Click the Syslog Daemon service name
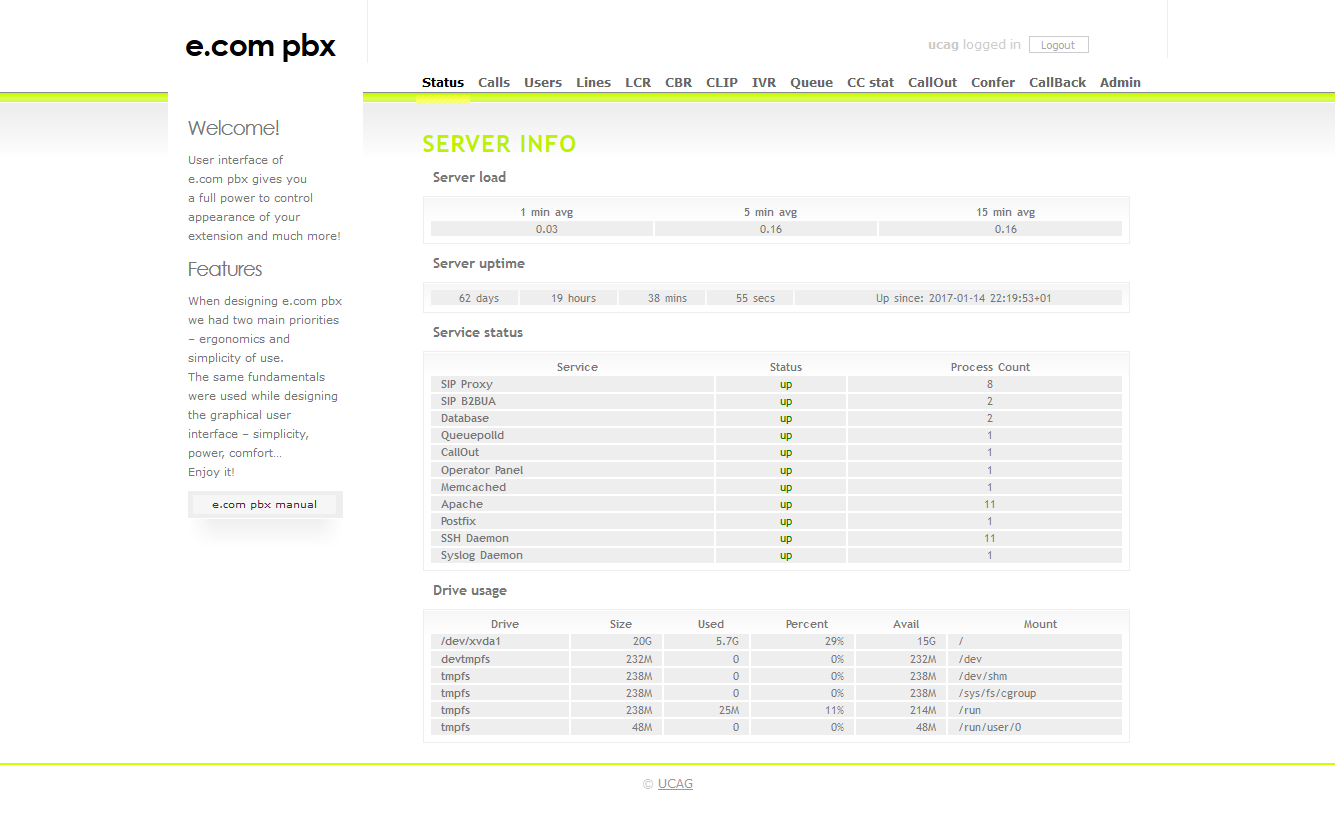 [x=482, y=555]
